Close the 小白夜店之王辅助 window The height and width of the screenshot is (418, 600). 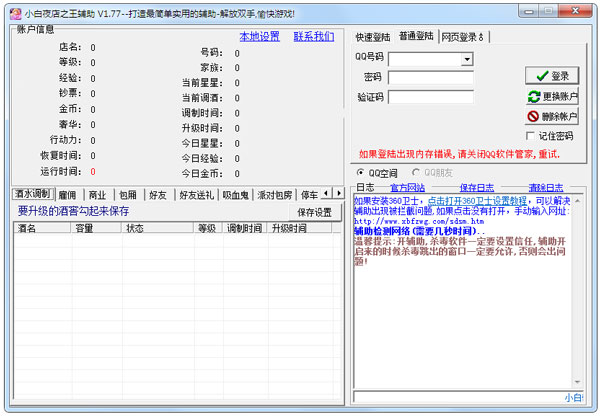pos(575,11)
